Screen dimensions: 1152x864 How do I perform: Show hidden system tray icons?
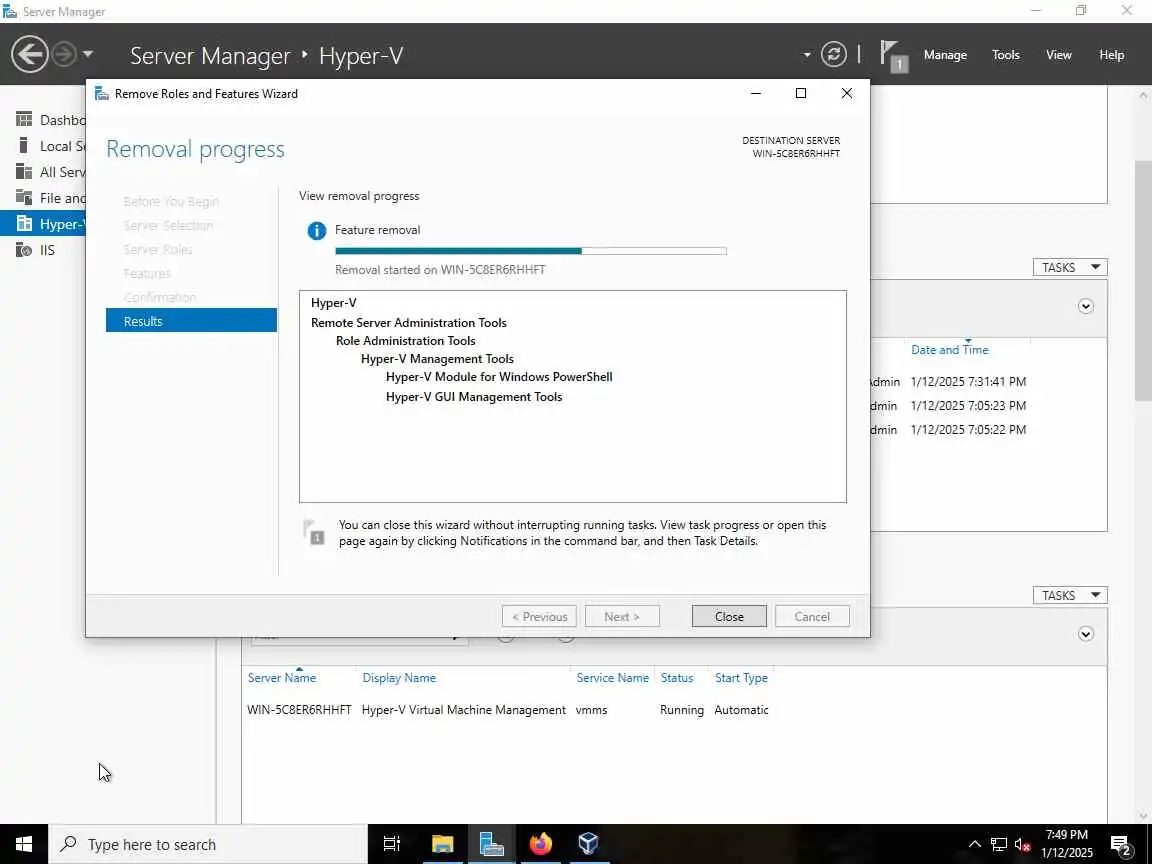(x=974, y=844)
